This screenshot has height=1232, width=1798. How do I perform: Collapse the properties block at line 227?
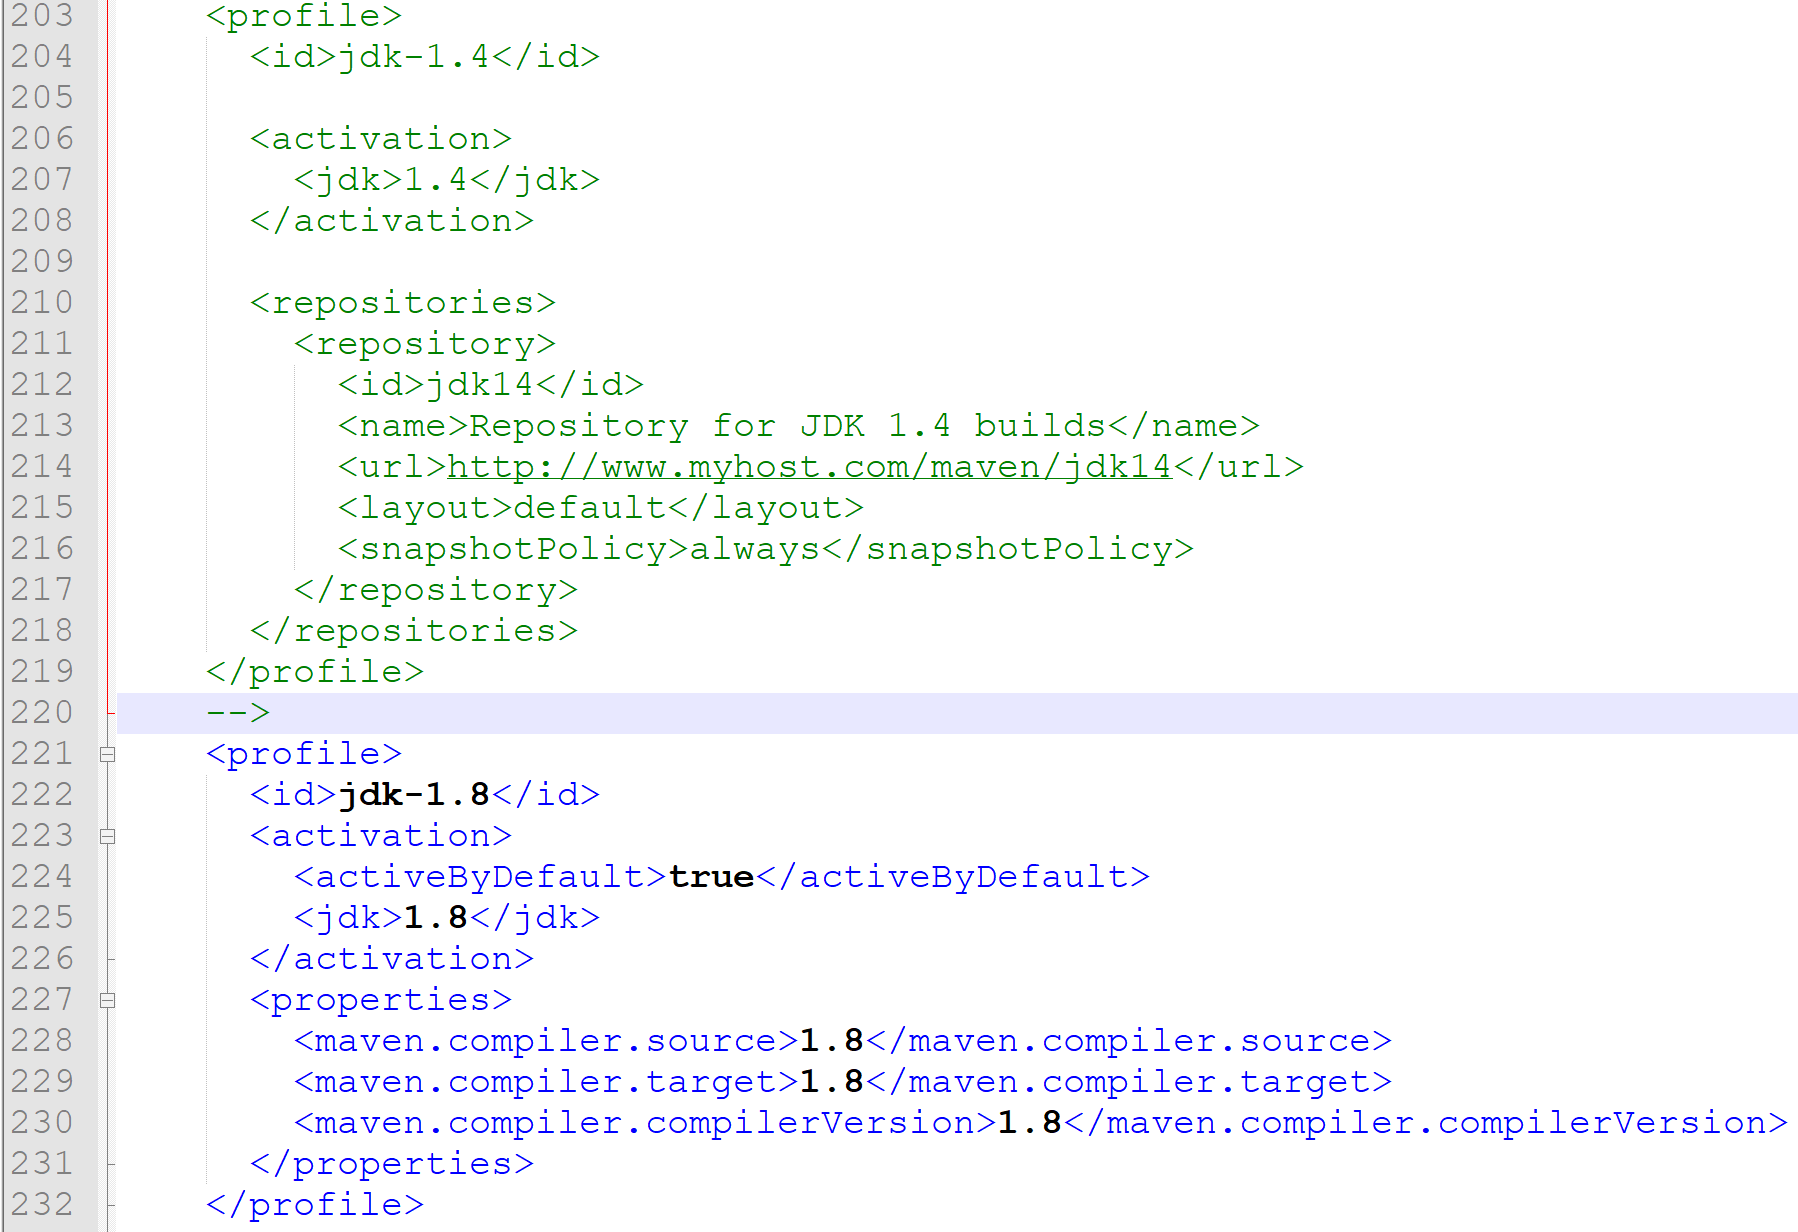(x=108, y=1000)
